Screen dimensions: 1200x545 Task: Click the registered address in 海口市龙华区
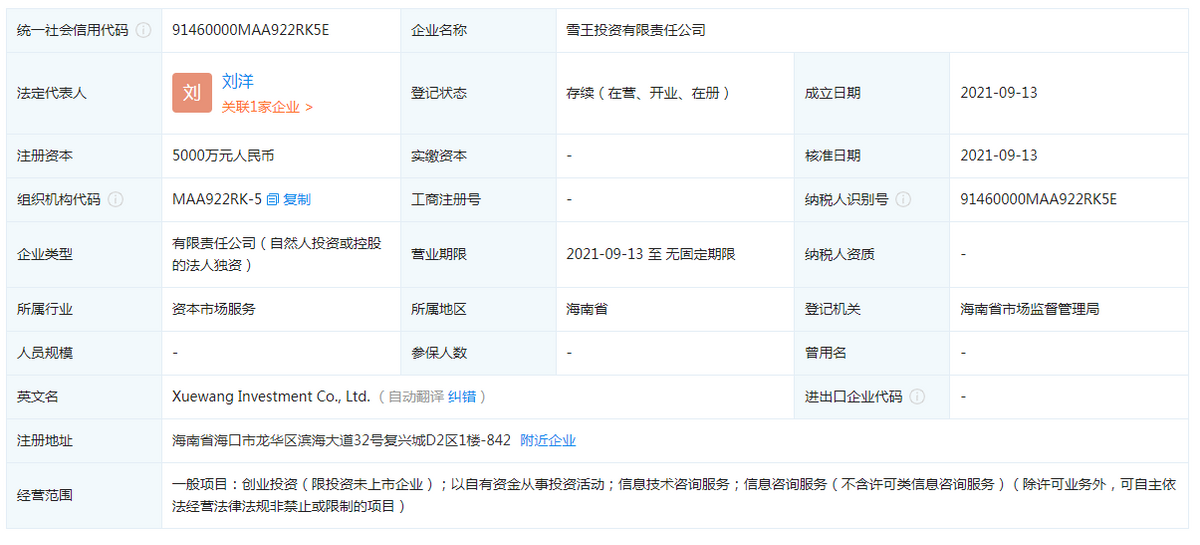(x=341, y=441)
